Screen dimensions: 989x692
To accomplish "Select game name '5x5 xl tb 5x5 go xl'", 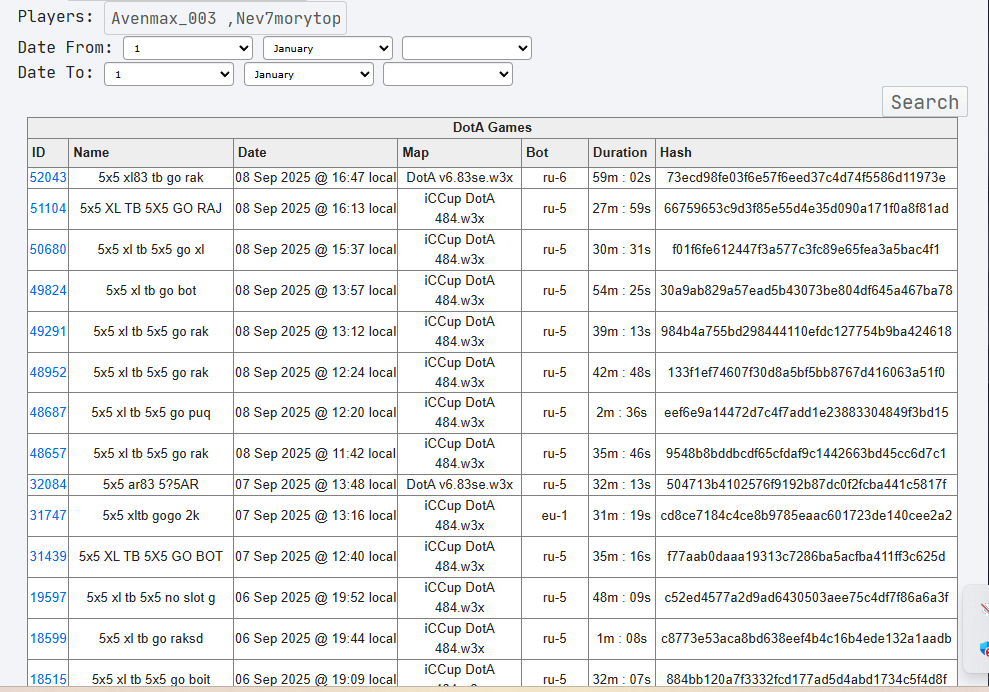I will [x=151, y=249].
